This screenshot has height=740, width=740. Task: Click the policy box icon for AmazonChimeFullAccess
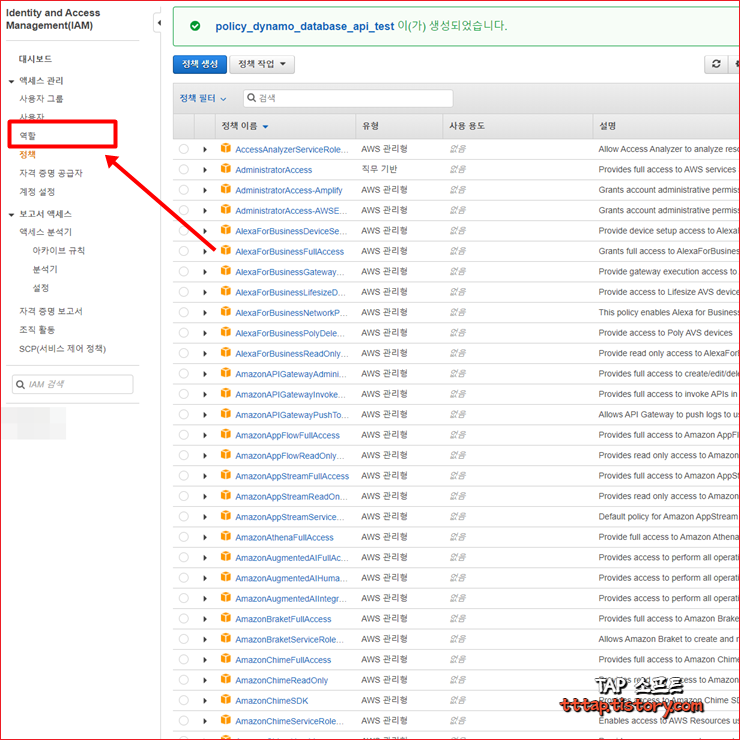[x=226, y=659]
